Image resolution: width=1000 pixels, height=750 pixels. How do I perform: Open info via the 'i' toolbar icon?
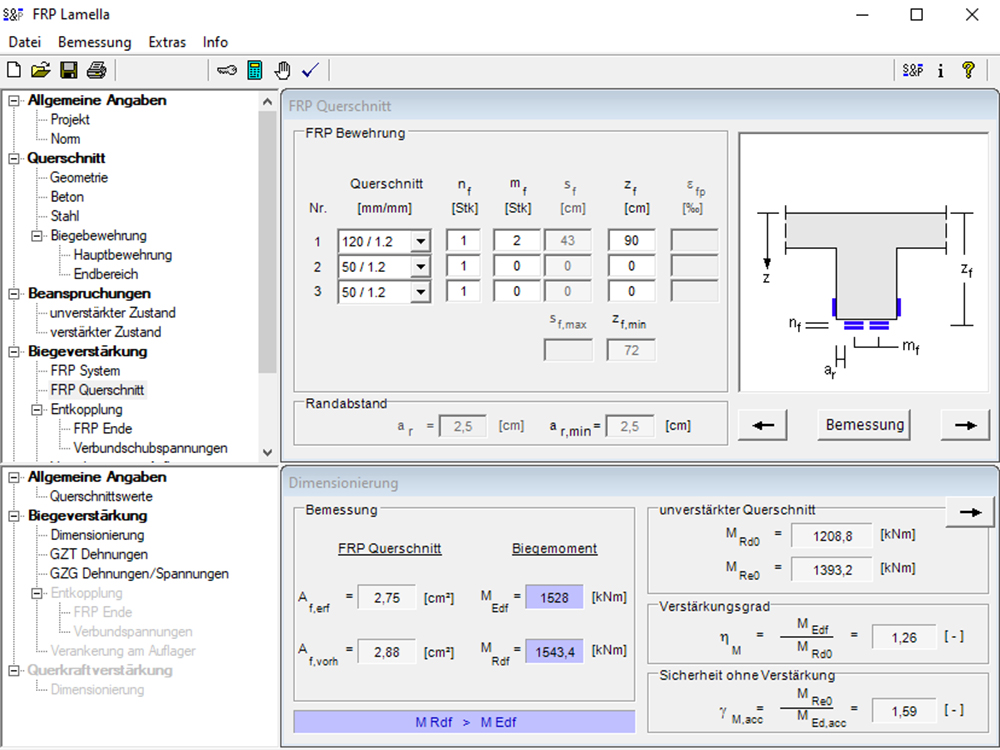941,70
